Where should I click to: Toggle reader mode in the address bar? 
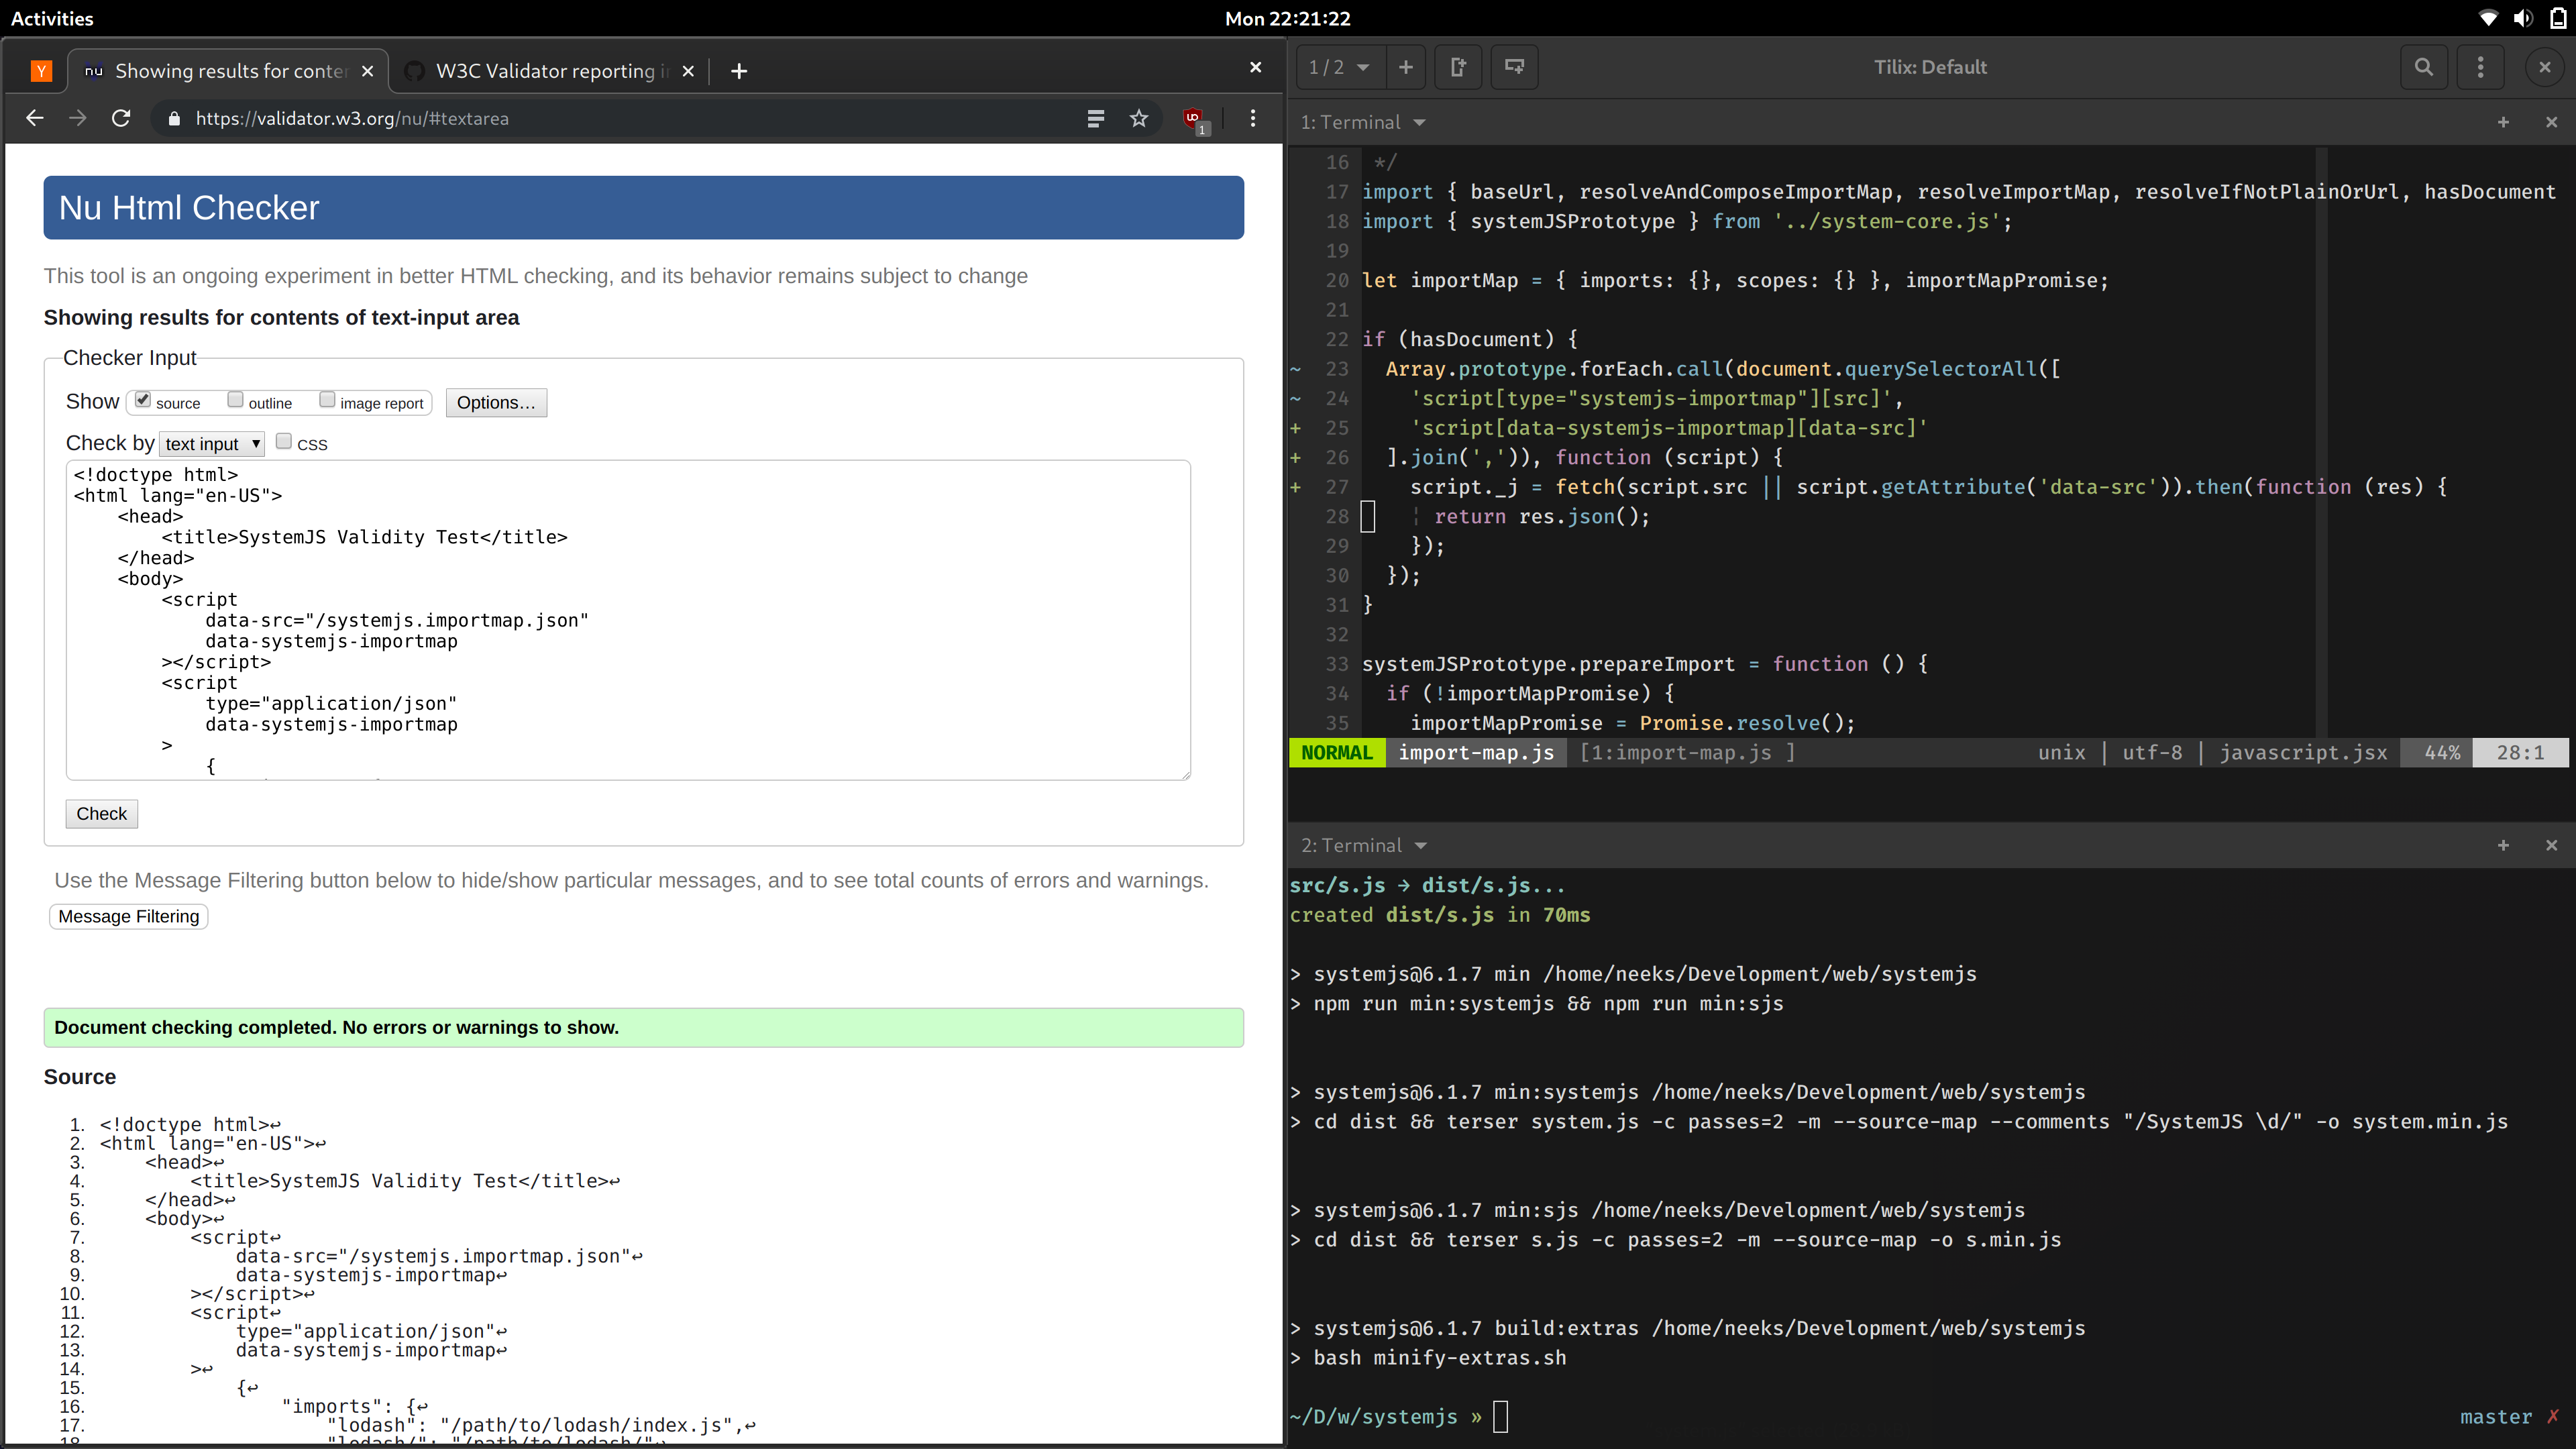[x=1096, y=118]
